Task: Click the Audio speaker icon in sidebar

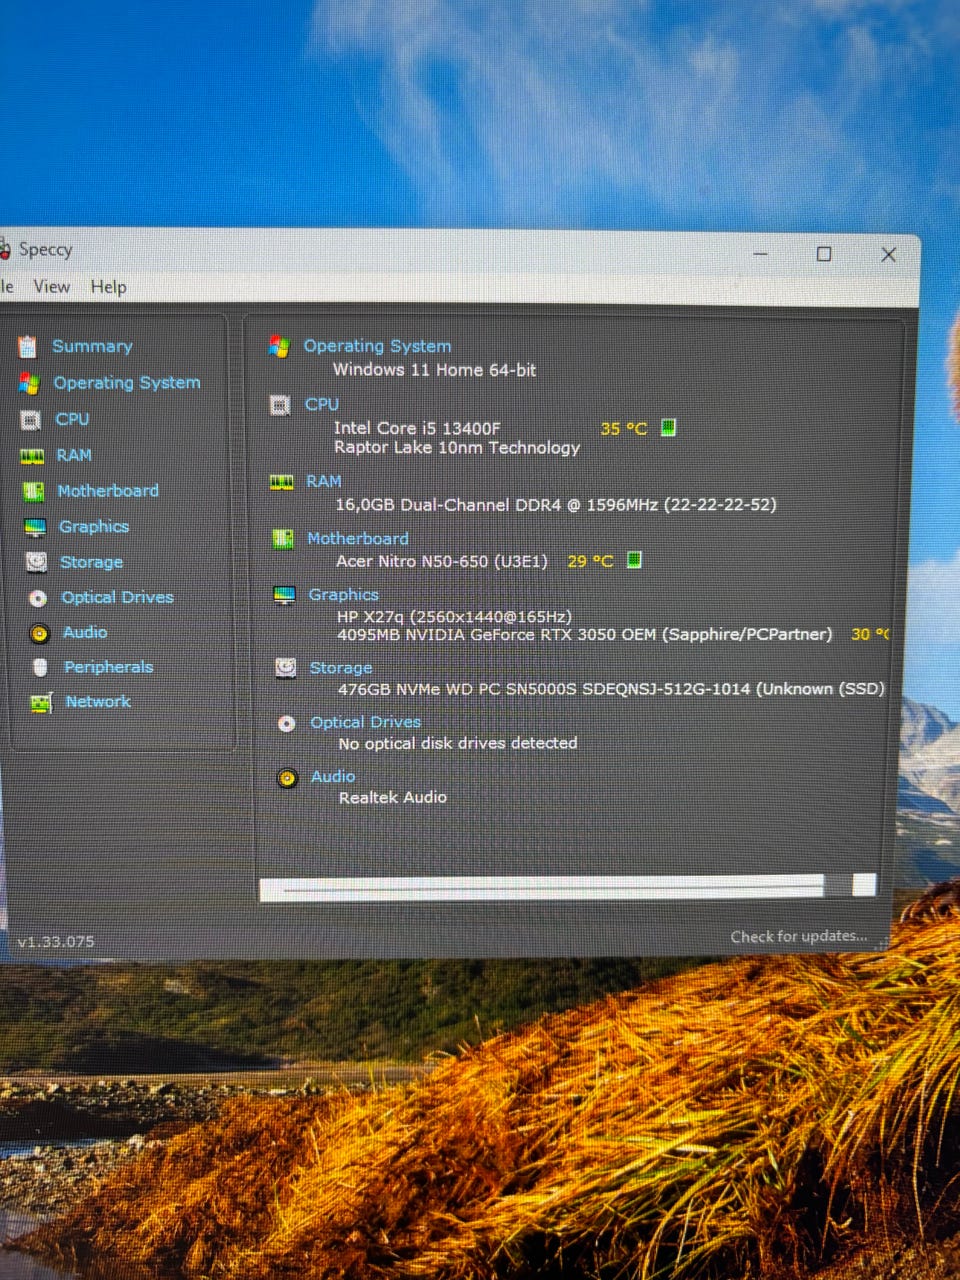Action: 39,633
